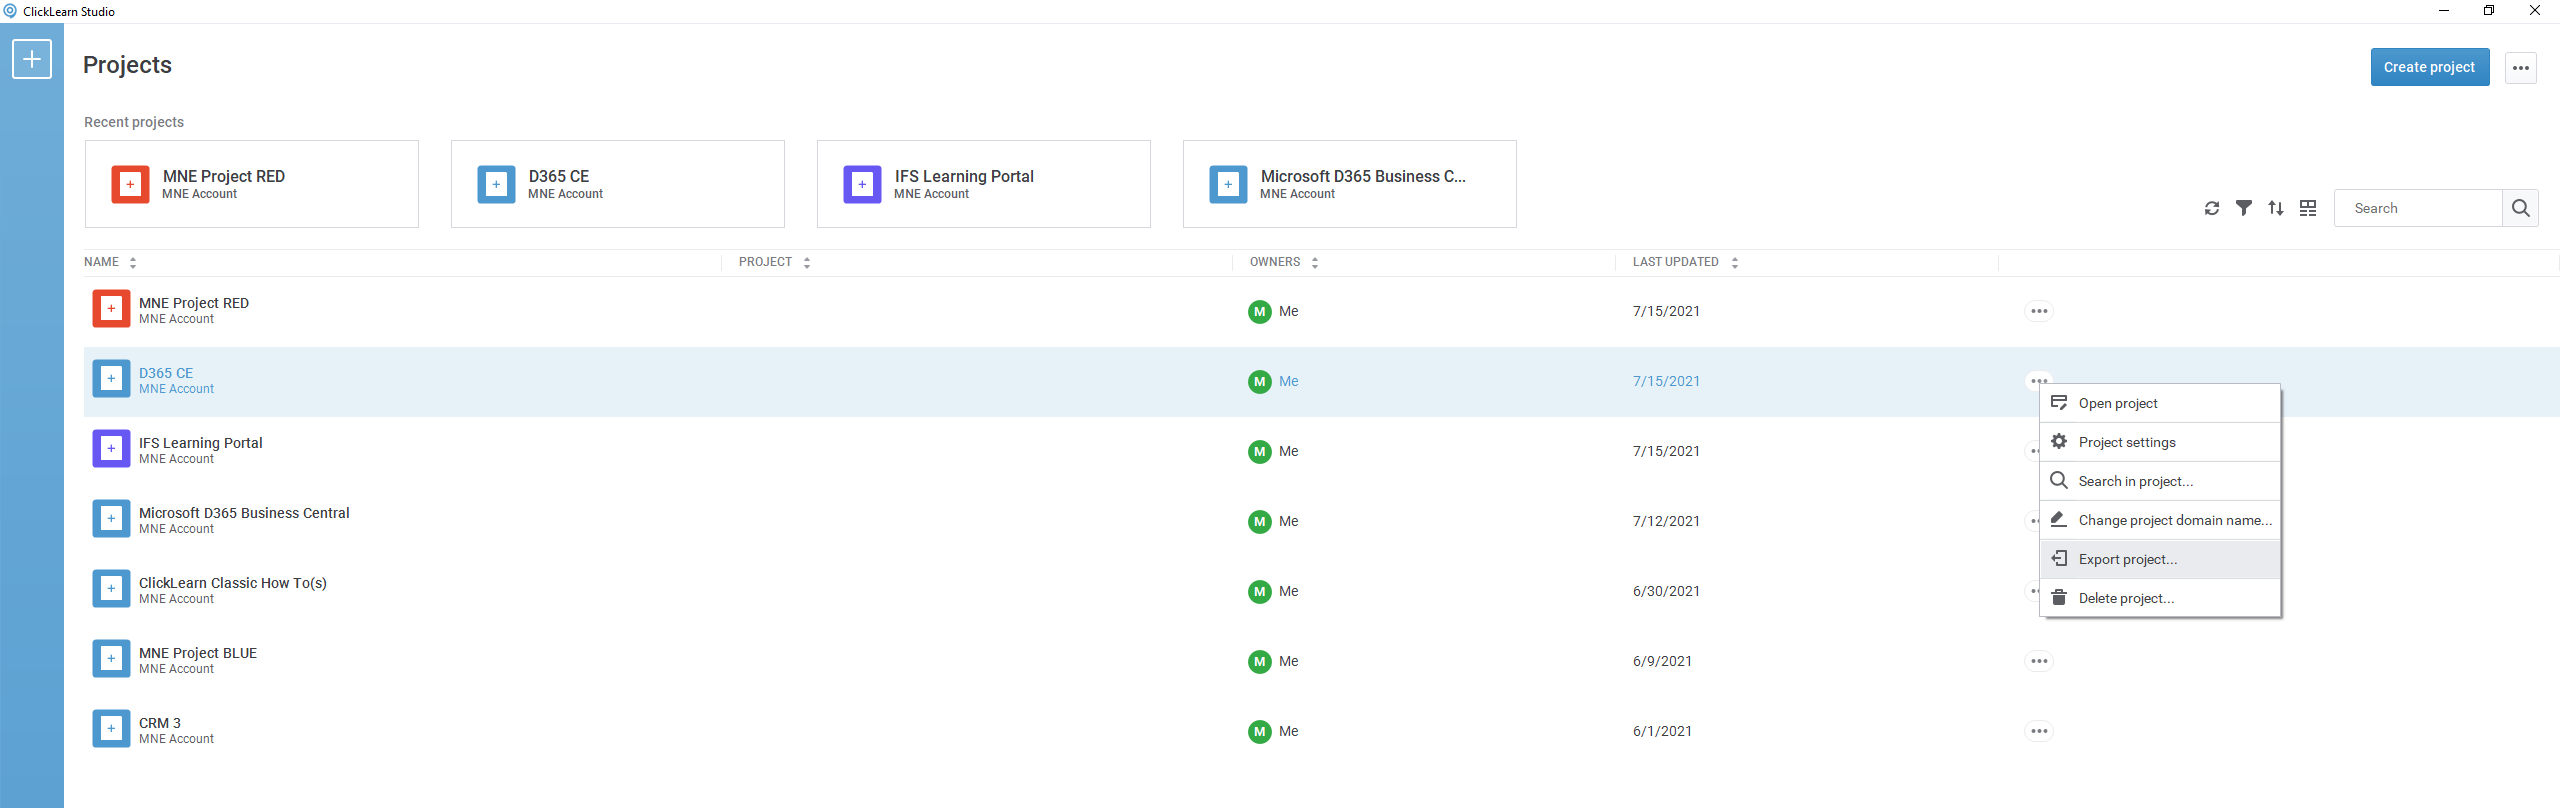Click the blue icon in D365 CE row

coord(111,379)
